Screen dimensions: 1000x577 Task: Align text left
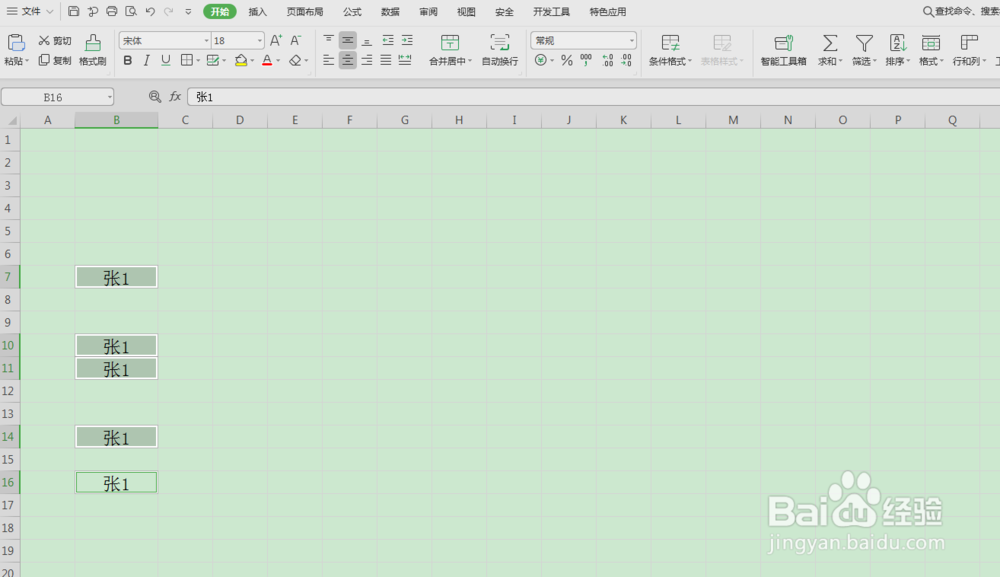tap(328, 61)
